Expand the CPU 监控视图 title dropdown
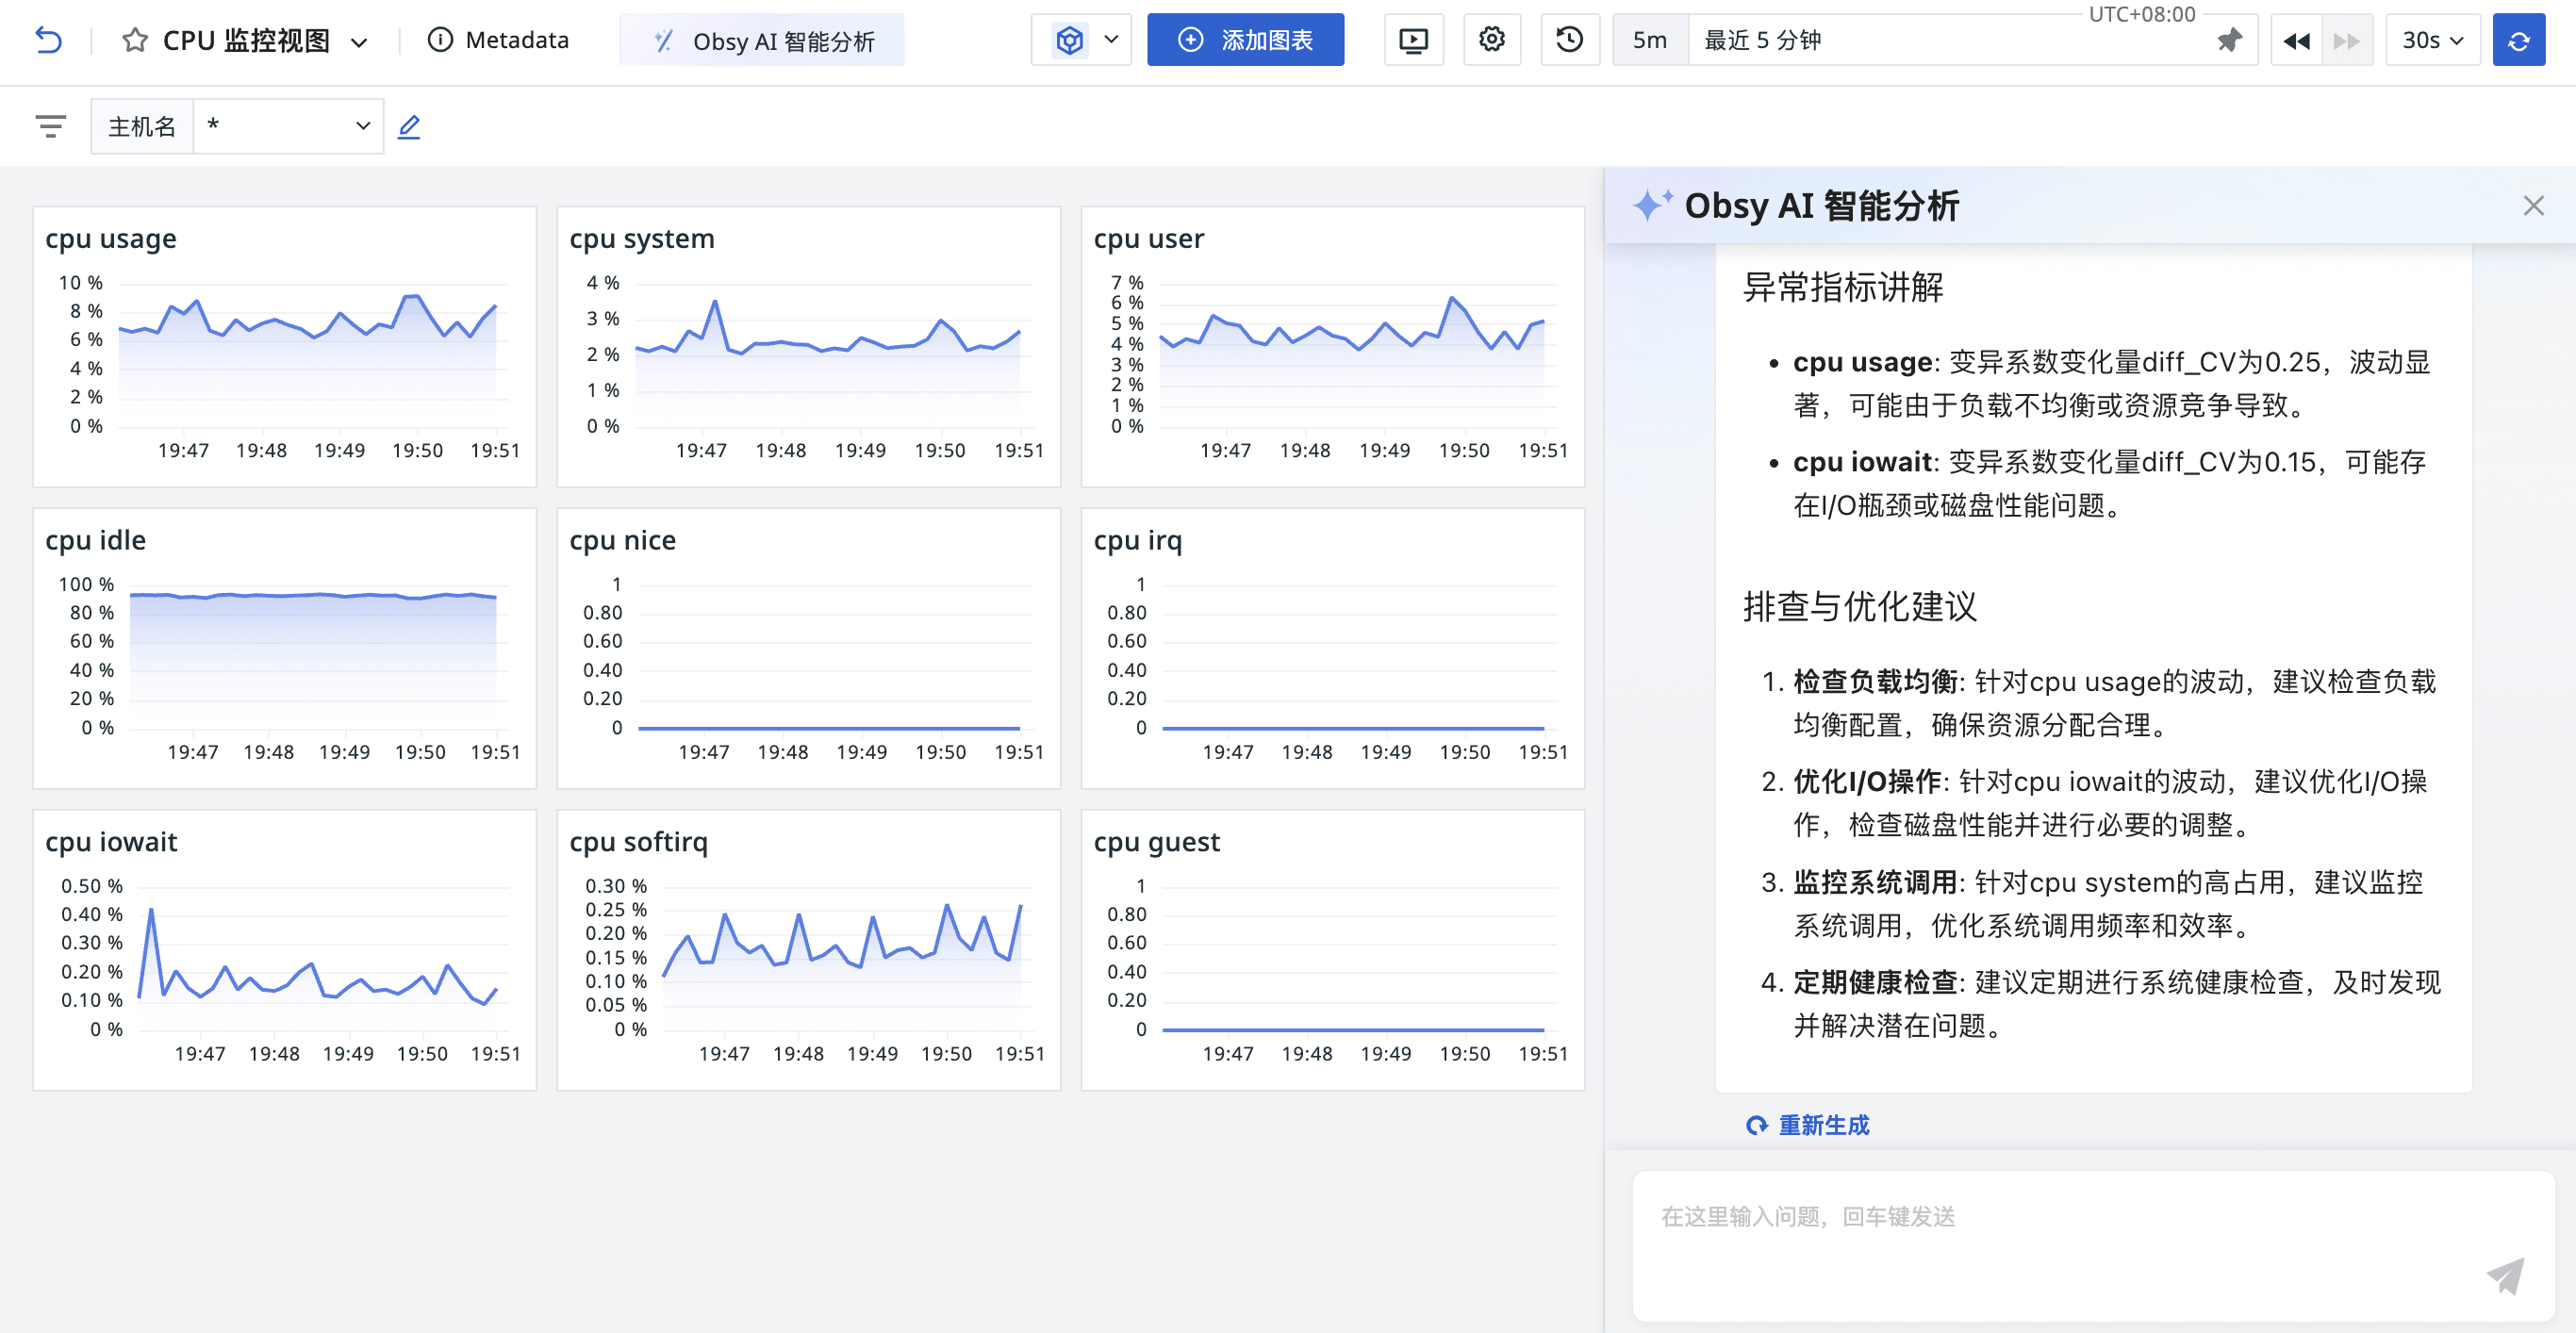This screenshot has width=2576, height=1333. [359, 42]
